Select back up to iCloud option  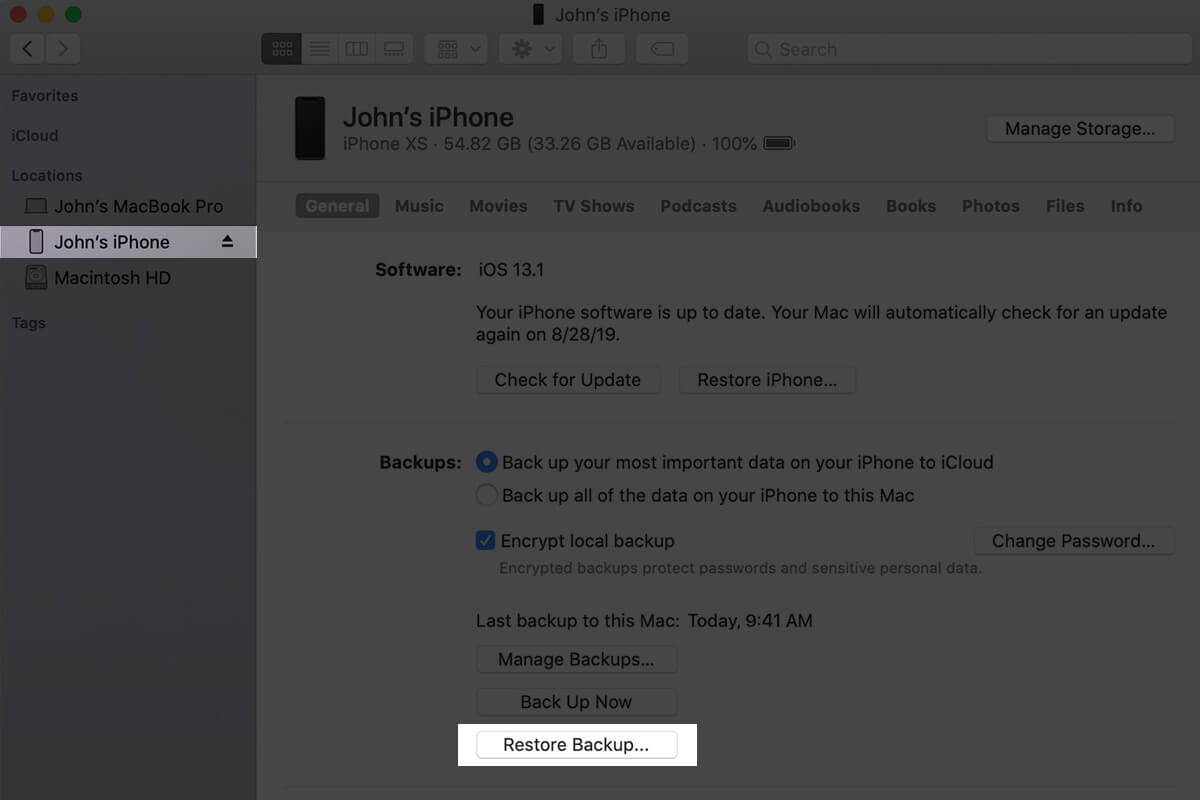486,462
